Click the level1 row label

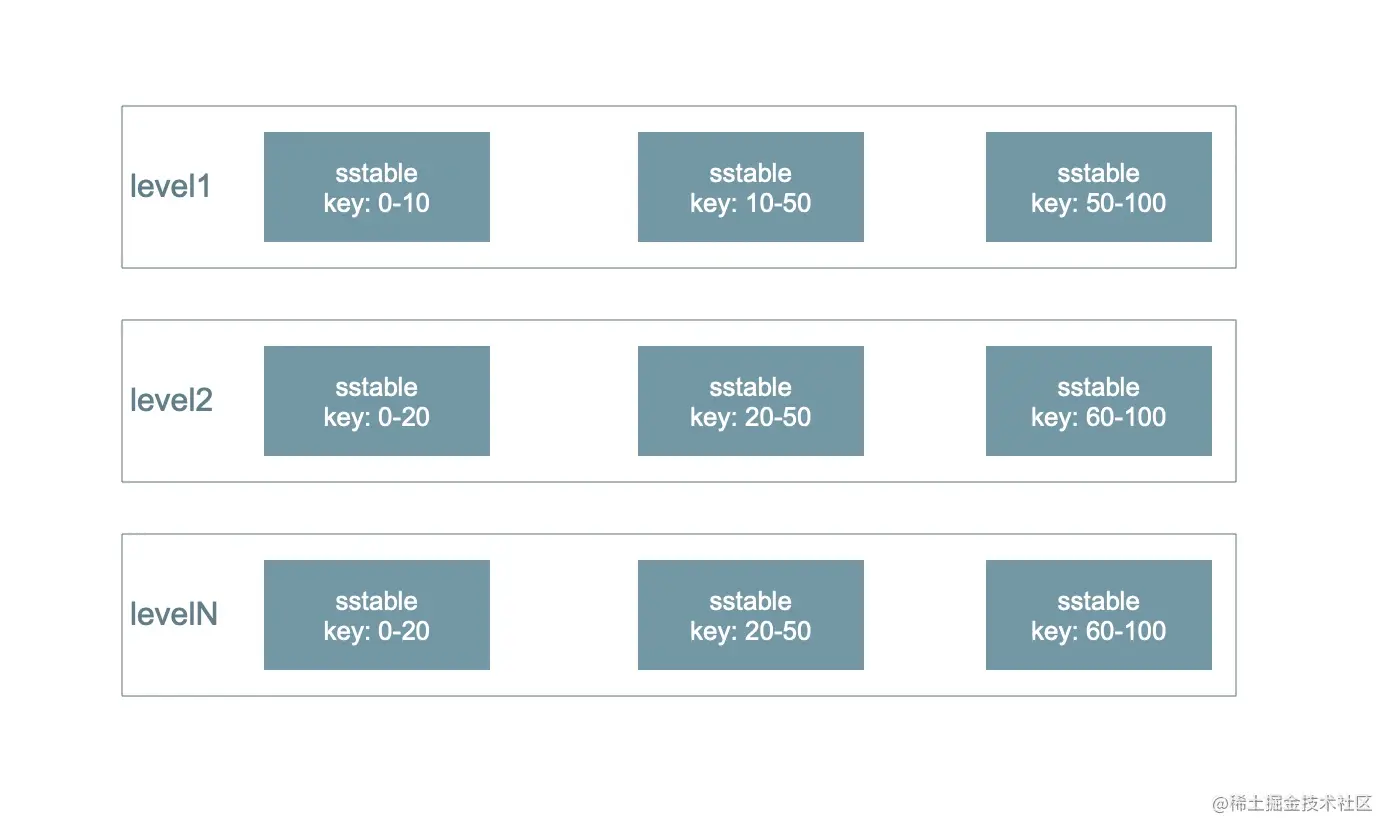pyautogui.click(x=171, y=186)
